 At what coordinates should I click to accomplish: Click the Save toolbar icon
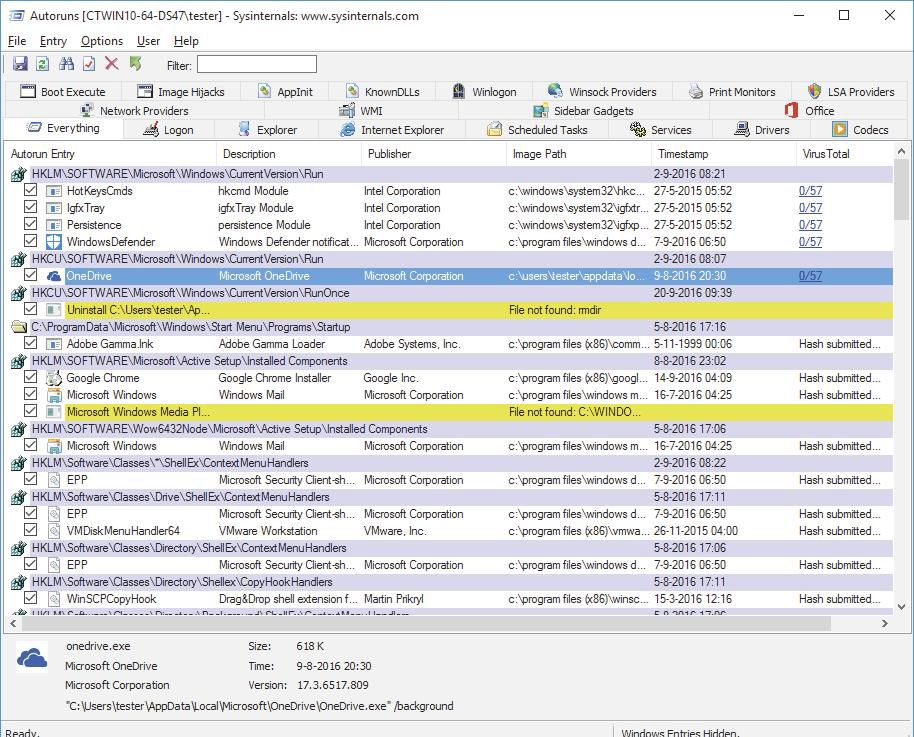click(20, 64)
